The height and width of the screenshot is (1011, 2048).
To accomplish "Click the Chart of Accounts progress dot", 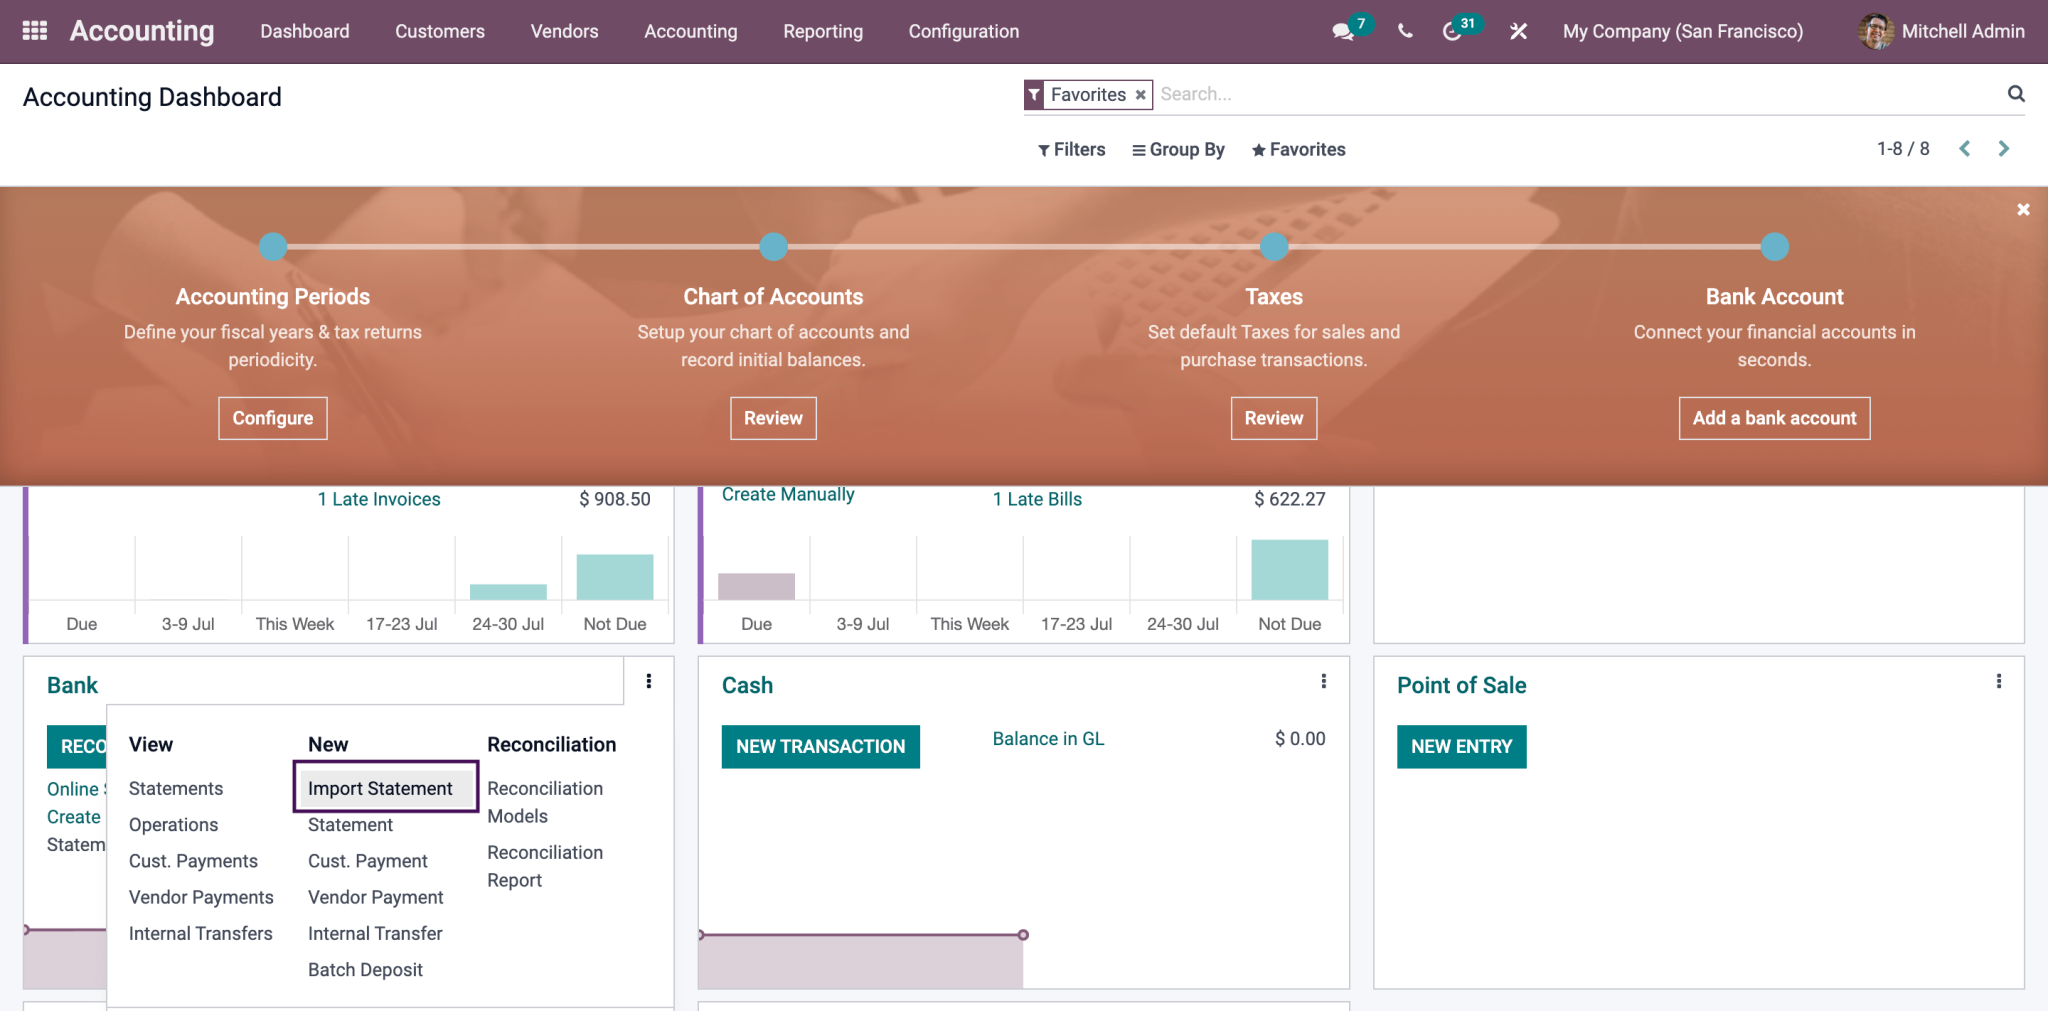I will coord(773,247).
